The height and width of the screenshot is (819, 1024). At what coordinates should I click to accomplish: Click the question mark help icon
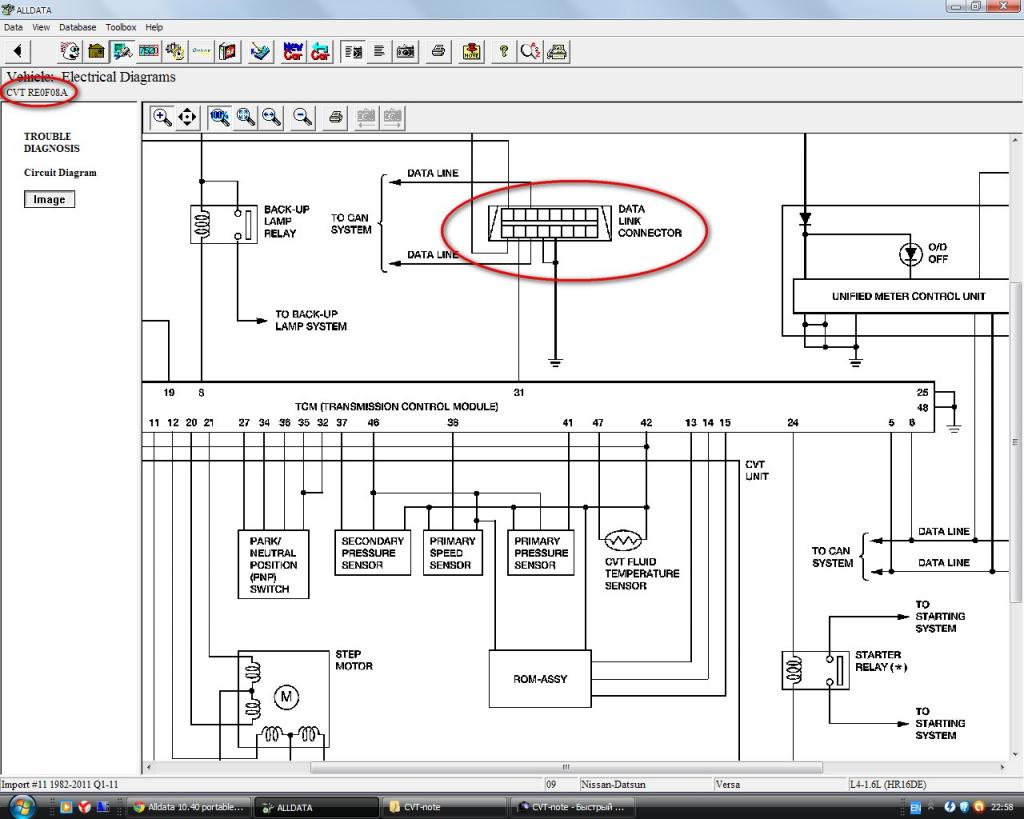pos(503,51)
